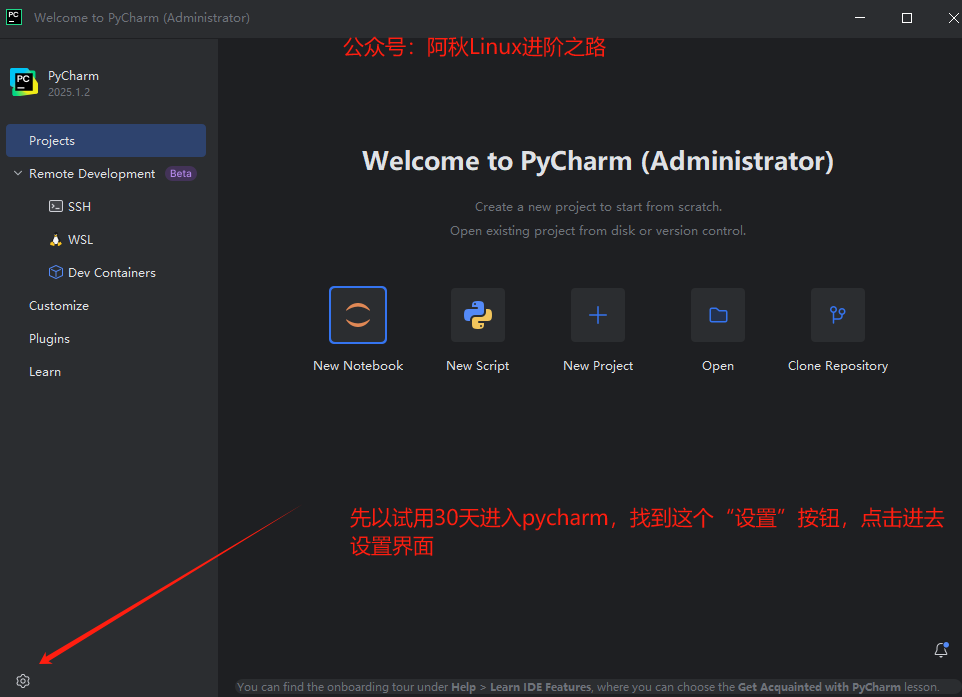962x697 pixels.
Task: Click the New Notebook icon
Action: [x=358, y=315]
